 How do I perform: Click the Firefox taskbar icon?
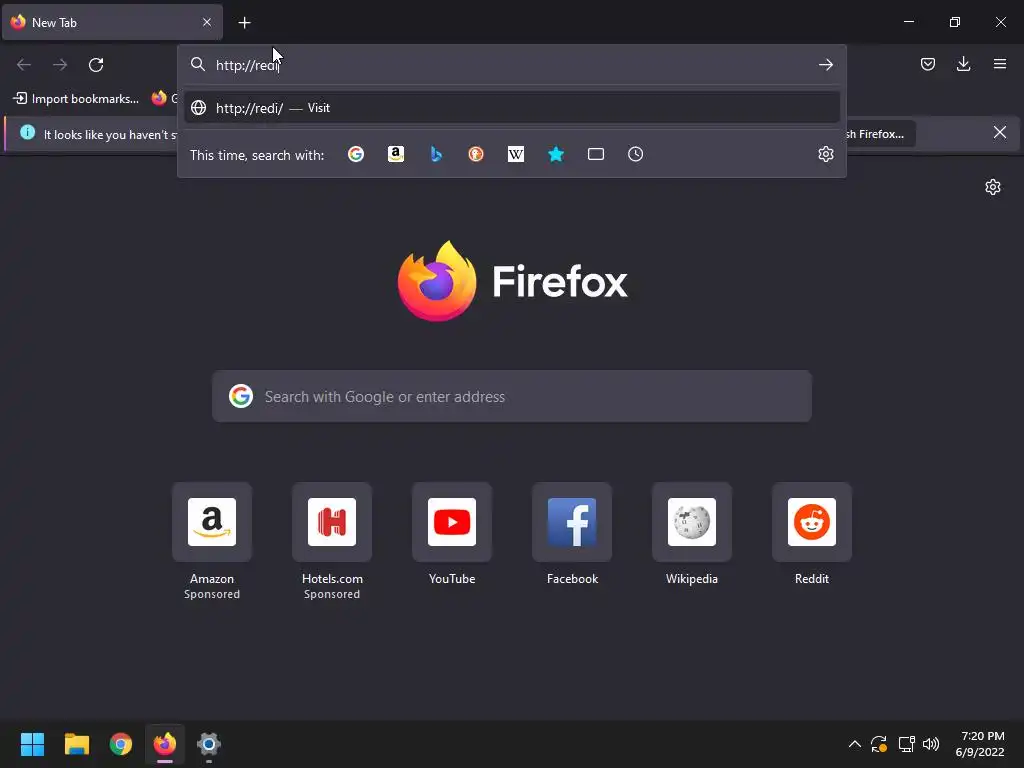coord(165,744)
